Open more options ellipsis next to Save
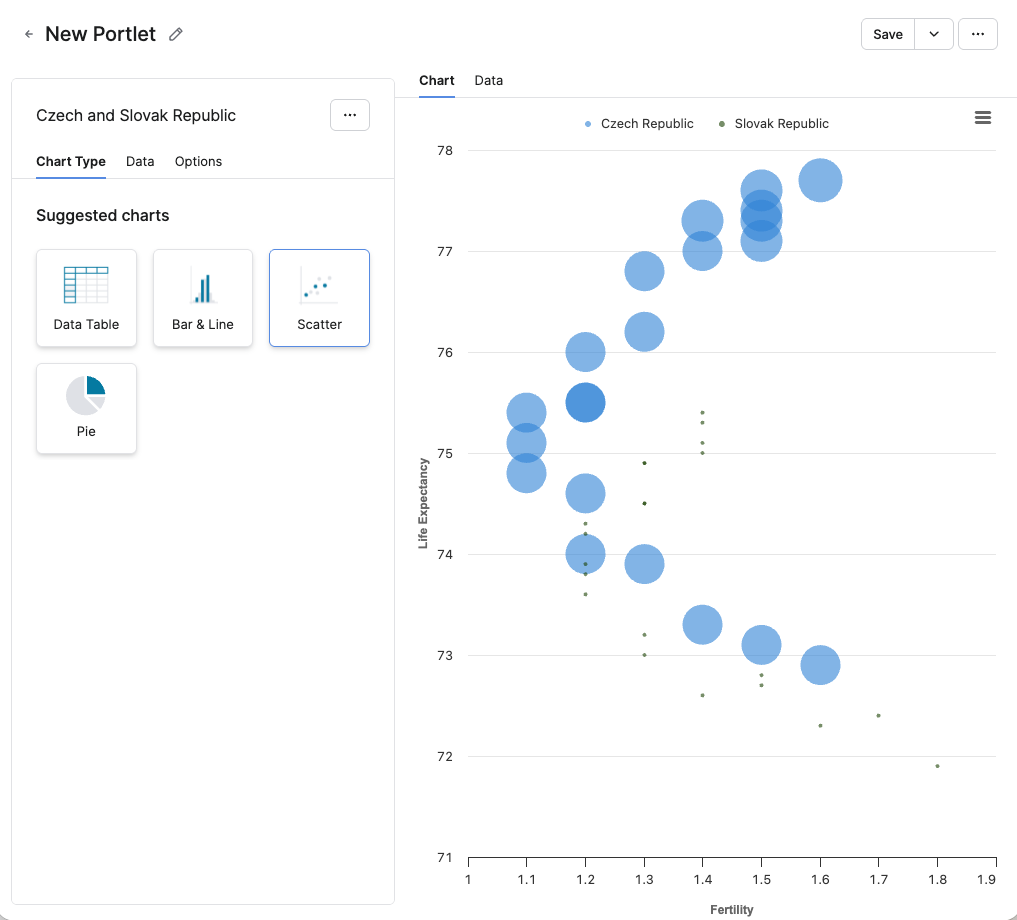 point(977,34)
